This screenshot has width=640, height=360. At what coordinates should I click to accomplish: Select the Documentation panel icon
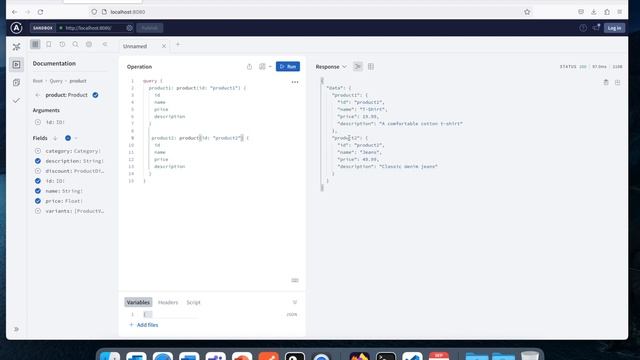[35, 44]
